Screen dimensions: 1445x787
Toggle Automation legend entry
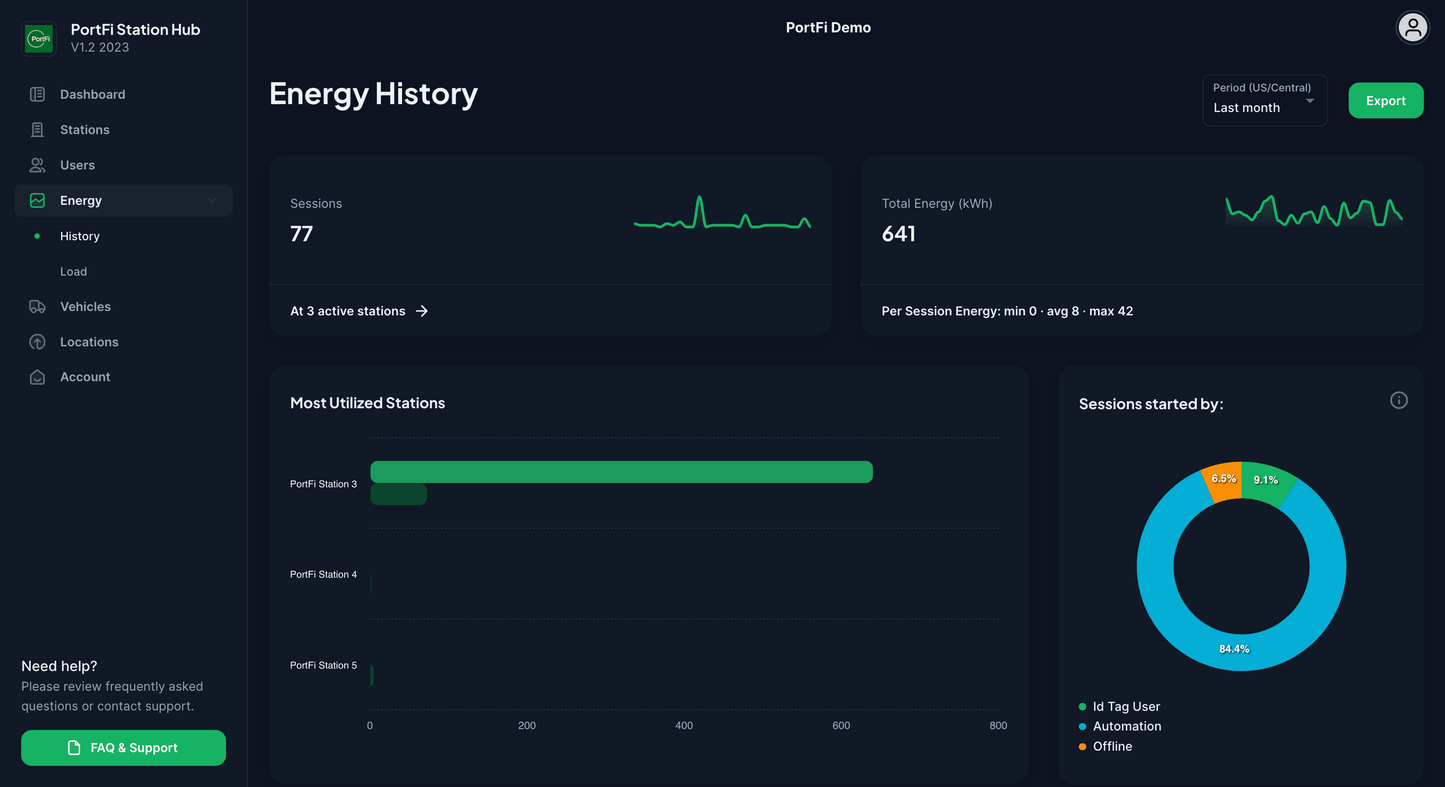pos(1126,727)
